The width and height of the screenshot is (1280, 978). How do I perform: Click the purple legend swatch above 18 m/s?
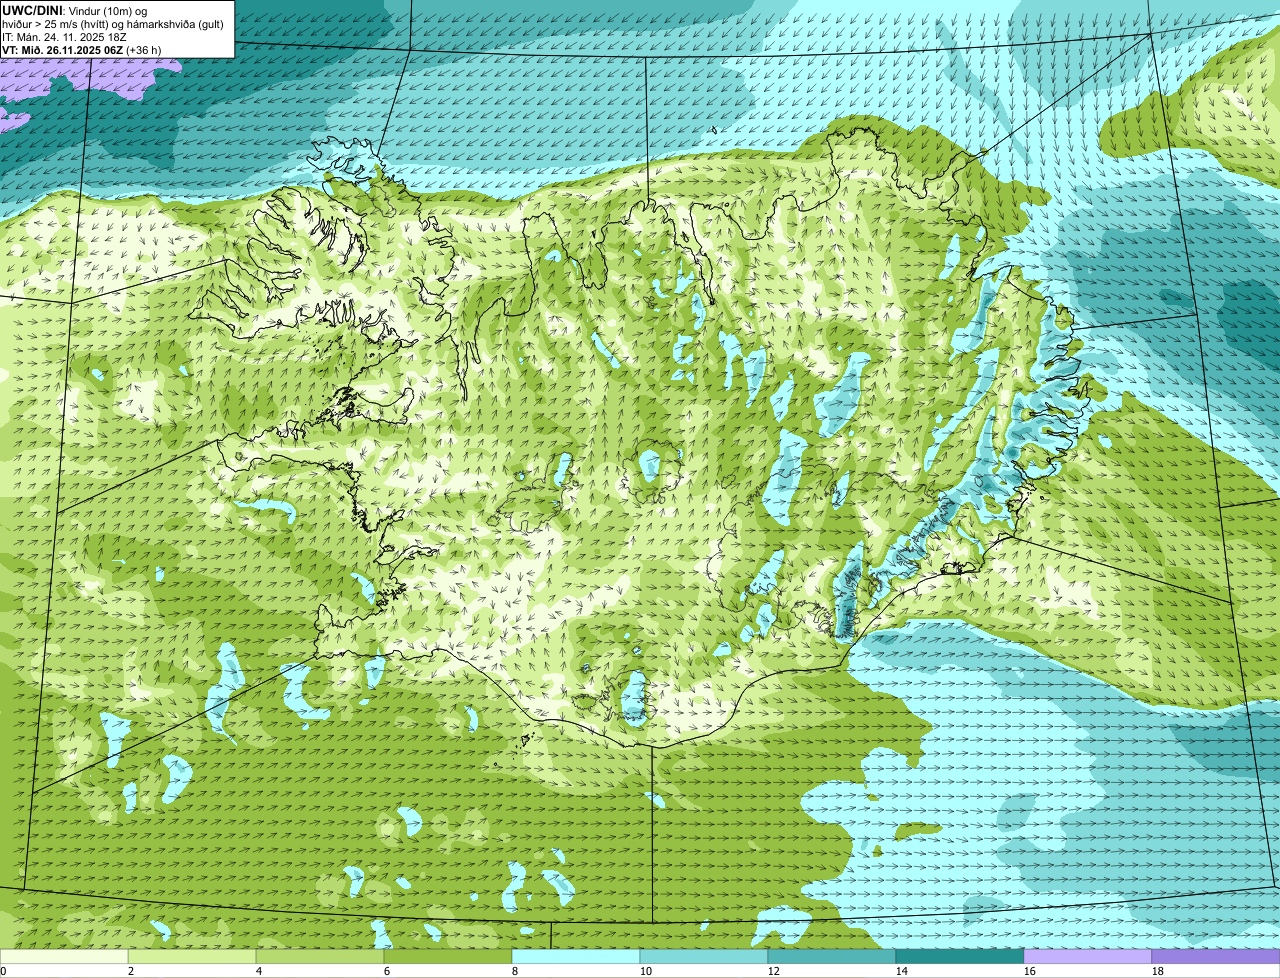click(x=1216, y=957)
